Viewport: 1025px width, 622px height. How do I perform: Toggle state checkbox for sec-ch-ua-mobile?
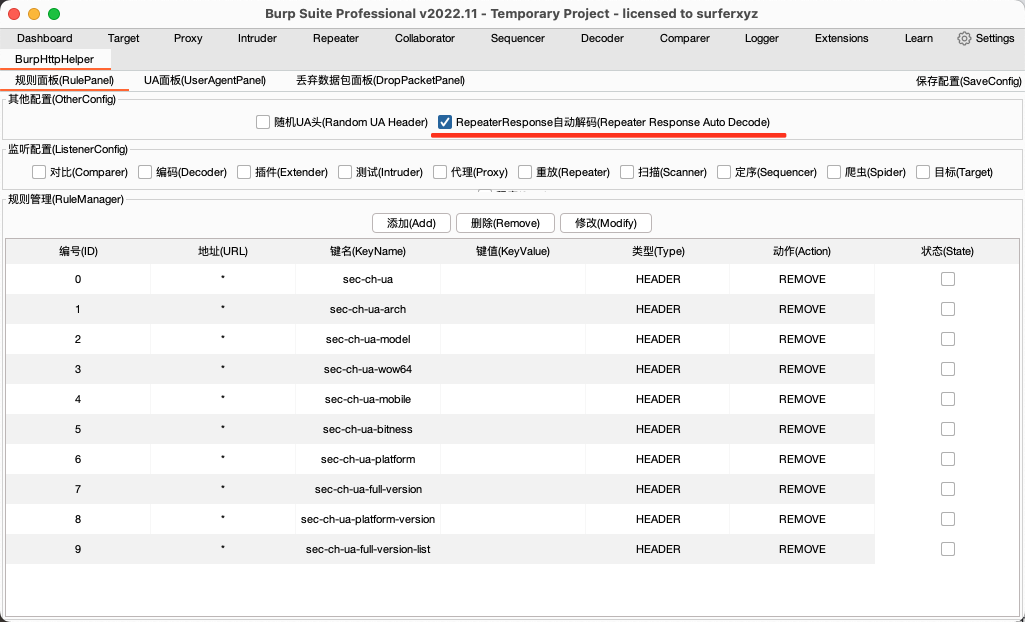point(948,399)
